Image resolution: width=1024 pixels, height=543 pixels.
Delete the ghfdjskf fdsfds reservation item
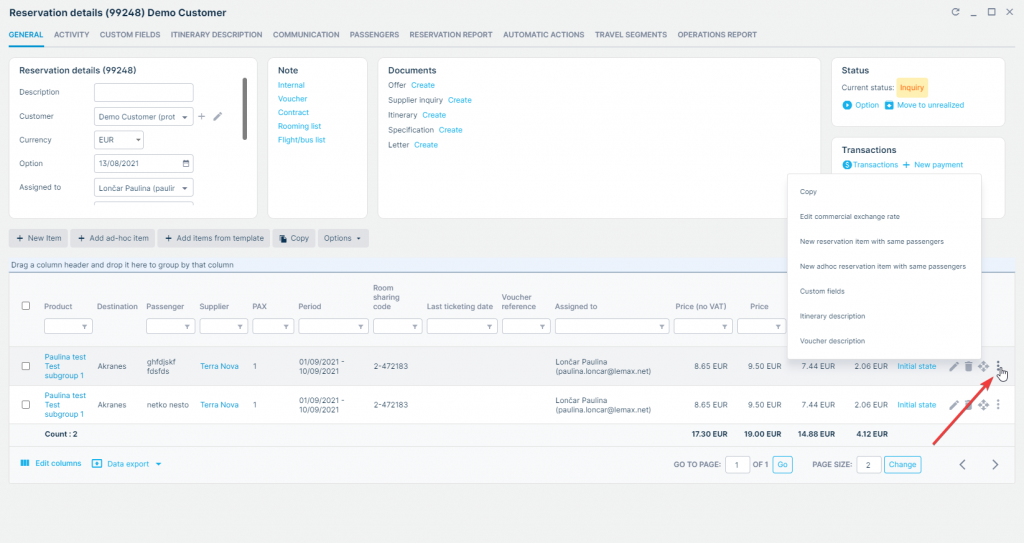click(x=968, y=367)
